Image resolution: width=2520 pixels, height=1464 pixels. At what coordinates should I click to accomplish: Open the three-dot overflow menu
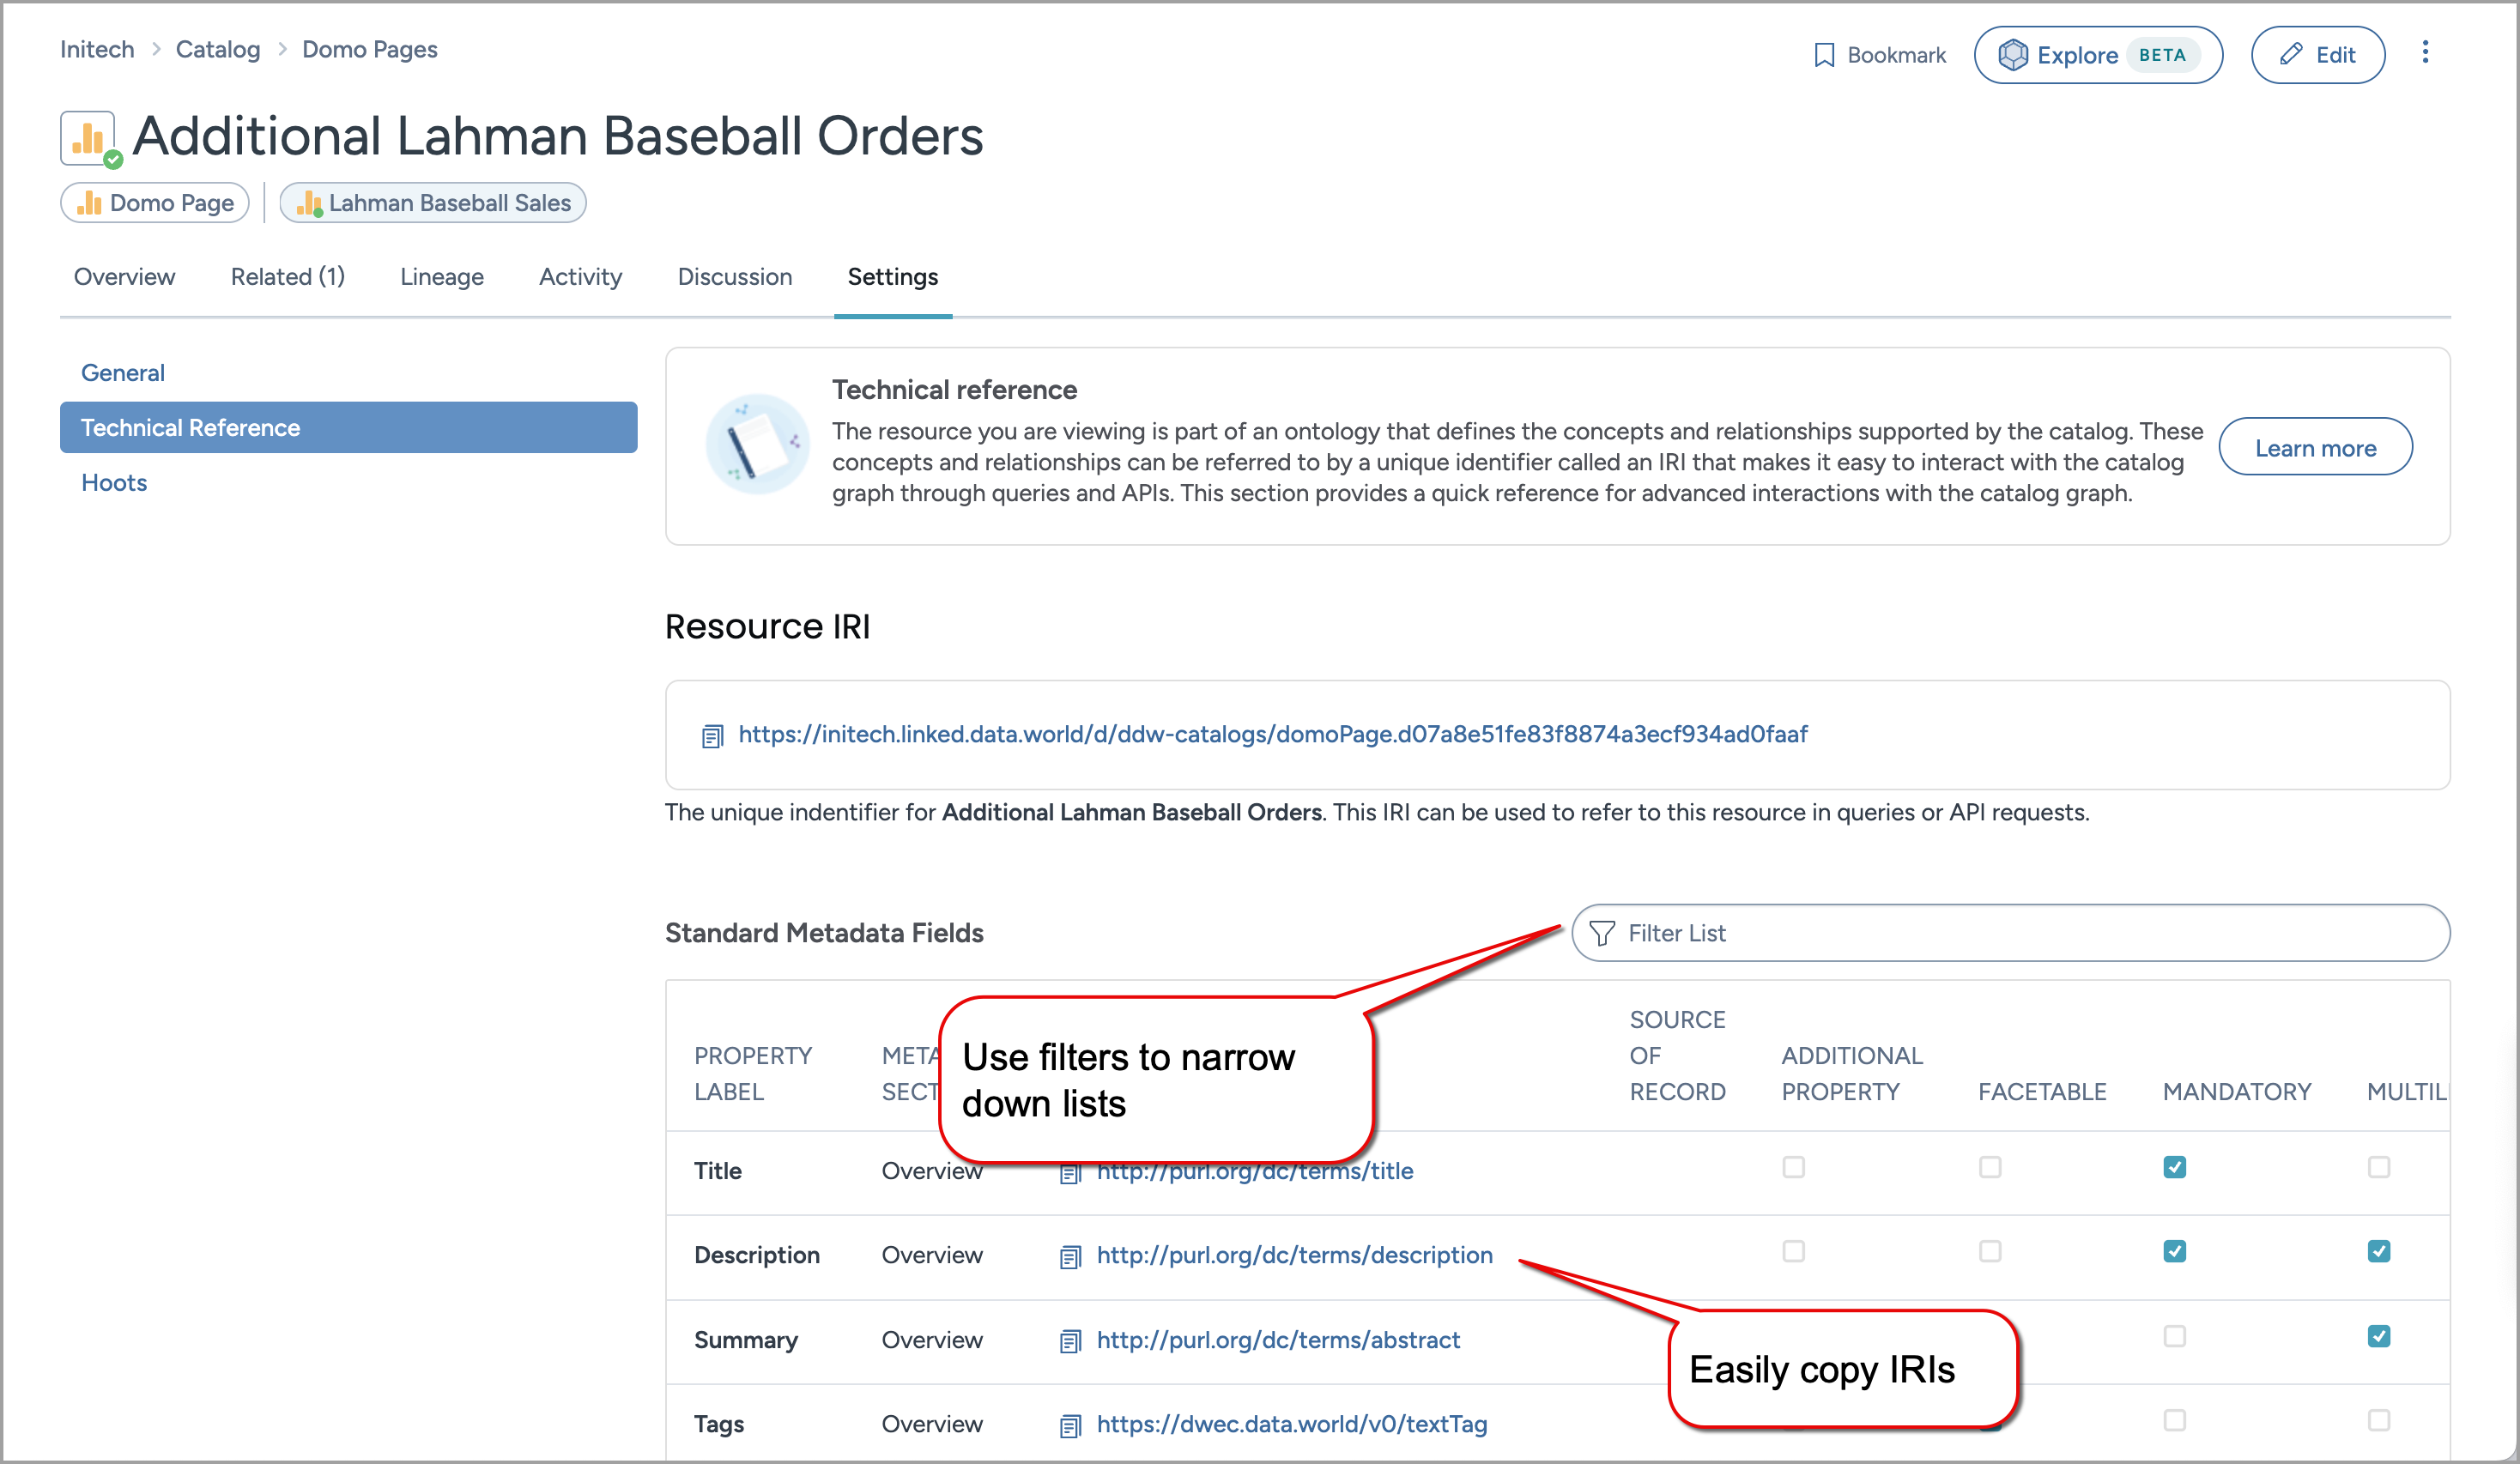(x=2426, y=52)
